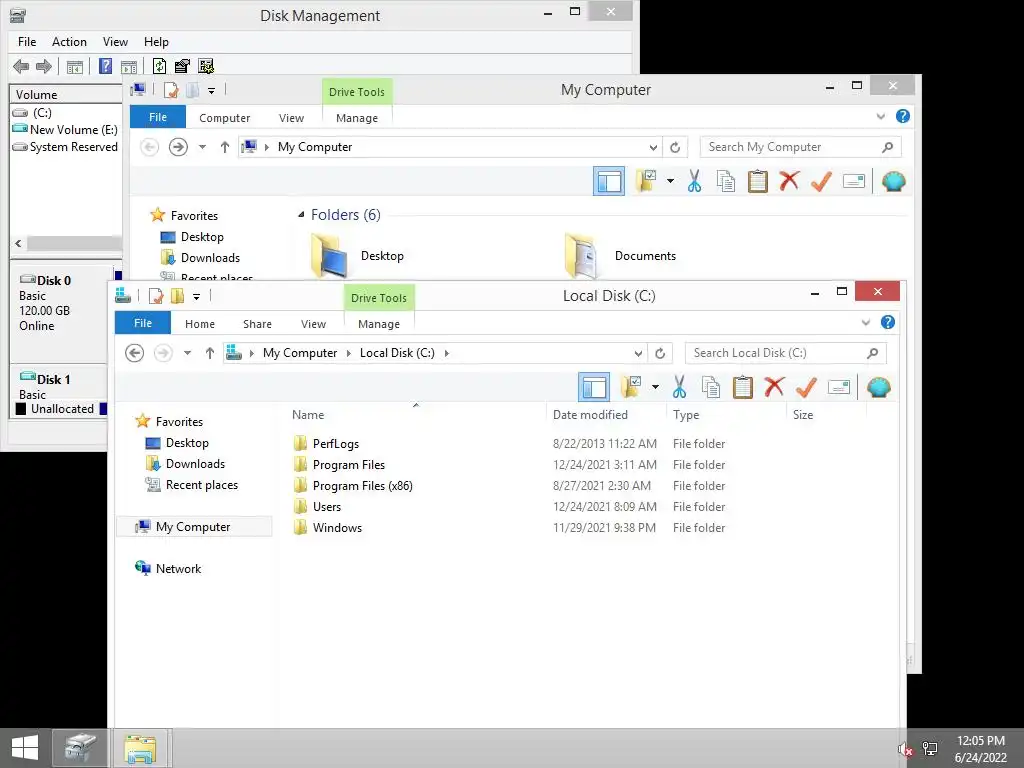Click the red X delete icon in My Computer toolbar
The image size is (1024, 768).
coord(790,180)
